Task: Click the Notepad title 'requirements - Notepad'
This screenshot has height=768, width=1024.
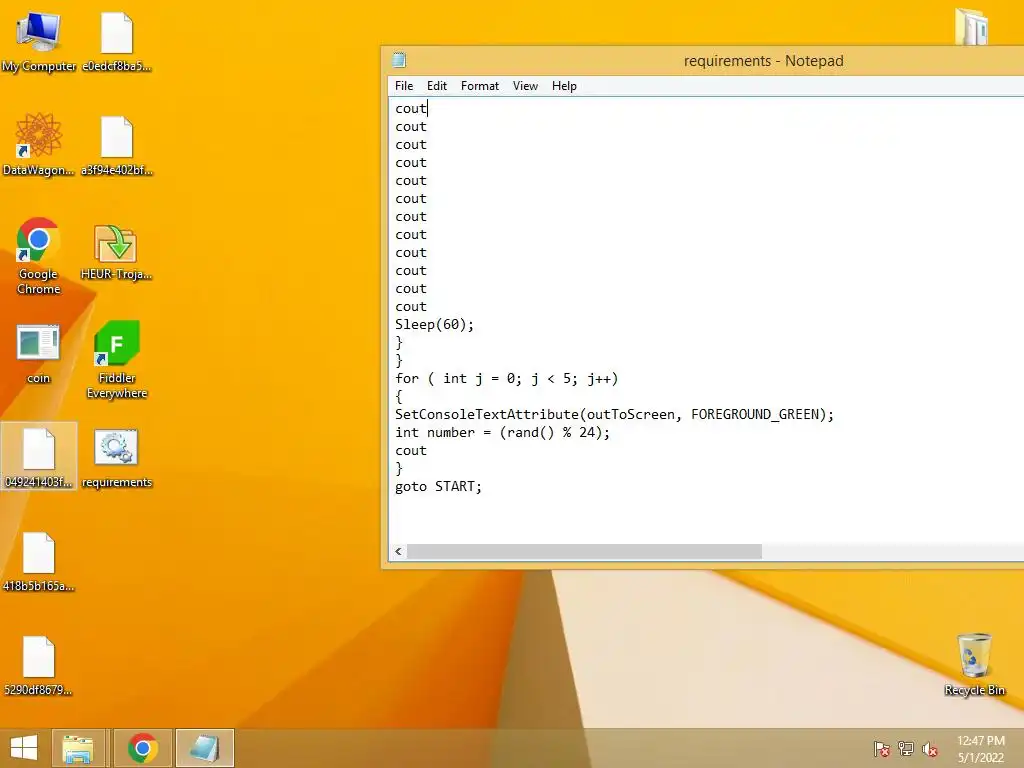Action: point(763,61)
